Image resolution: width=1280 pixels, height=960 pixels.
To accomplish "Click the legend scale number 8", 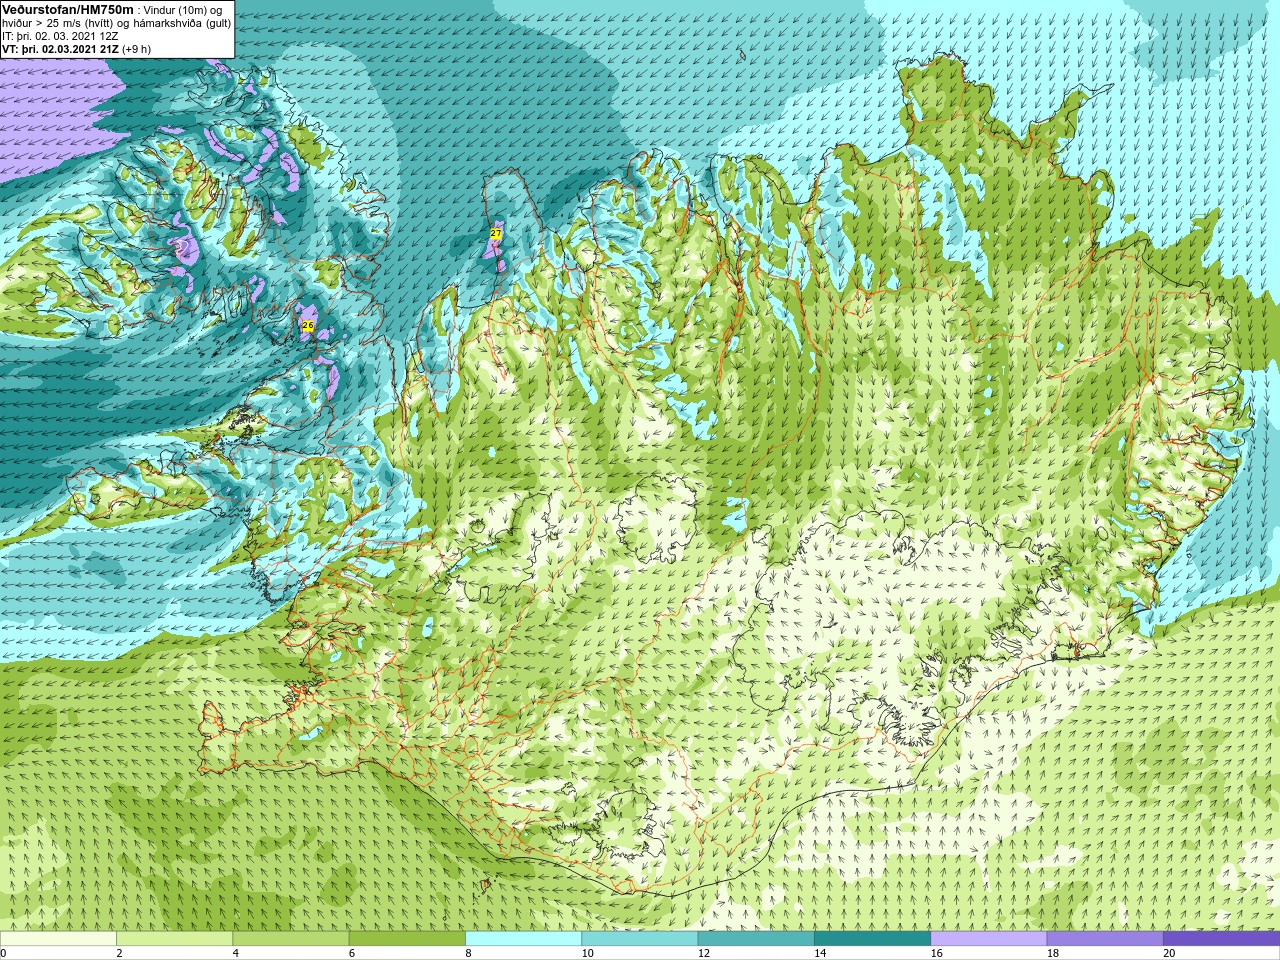I will coord(468,953).
